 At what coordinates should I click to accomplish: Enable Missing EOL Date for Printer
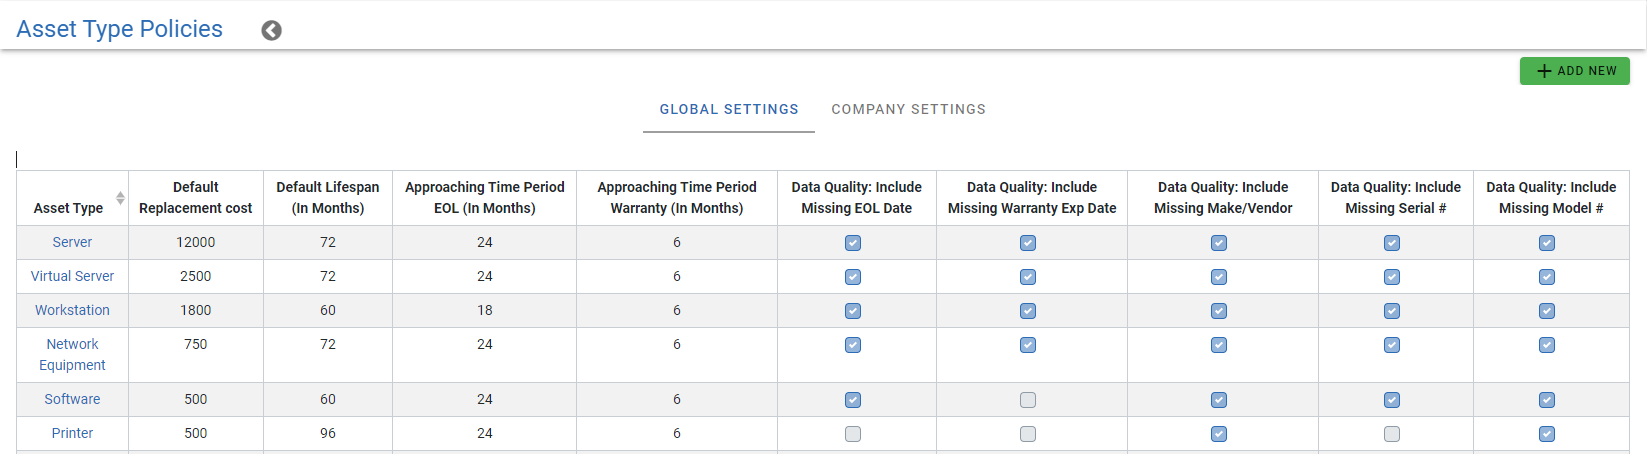[x=852, y=434]
